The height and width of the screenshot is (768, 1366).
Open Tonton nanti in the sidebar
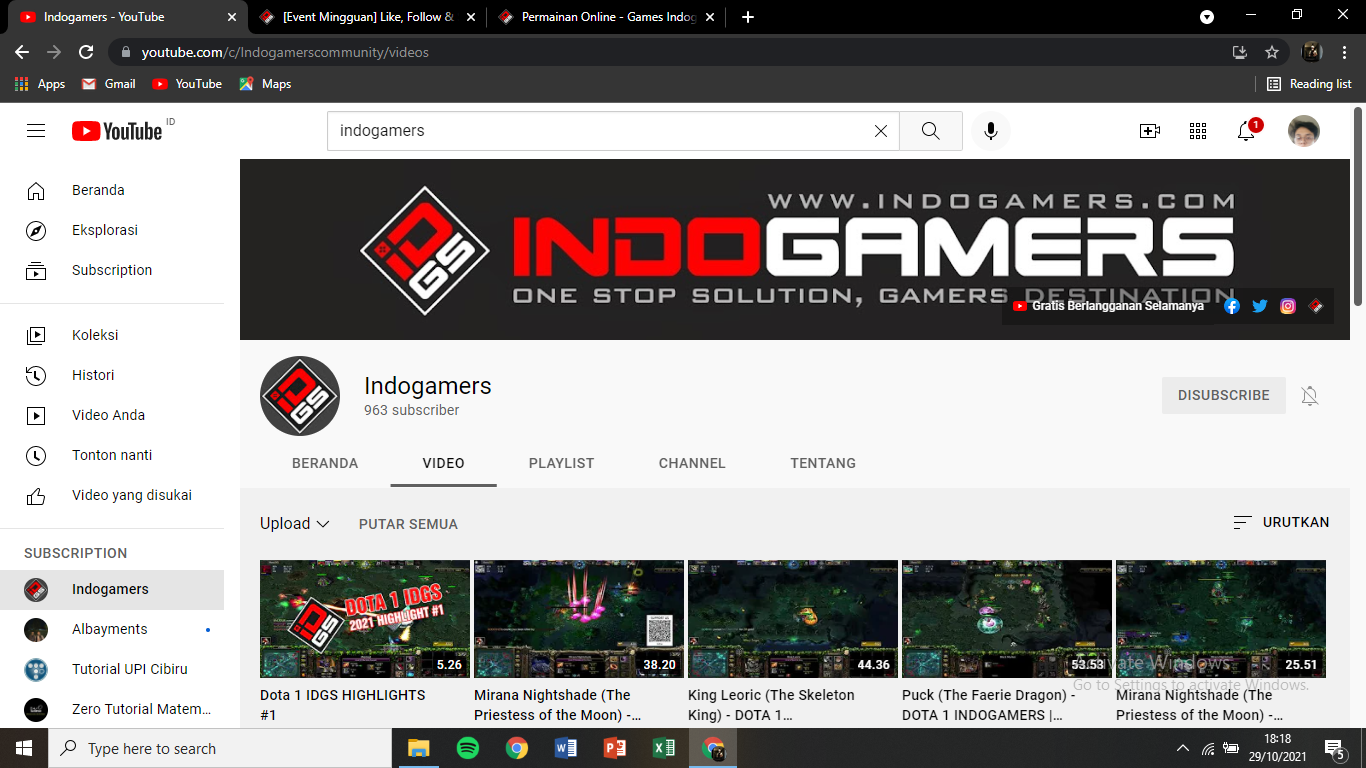(112, 455)
